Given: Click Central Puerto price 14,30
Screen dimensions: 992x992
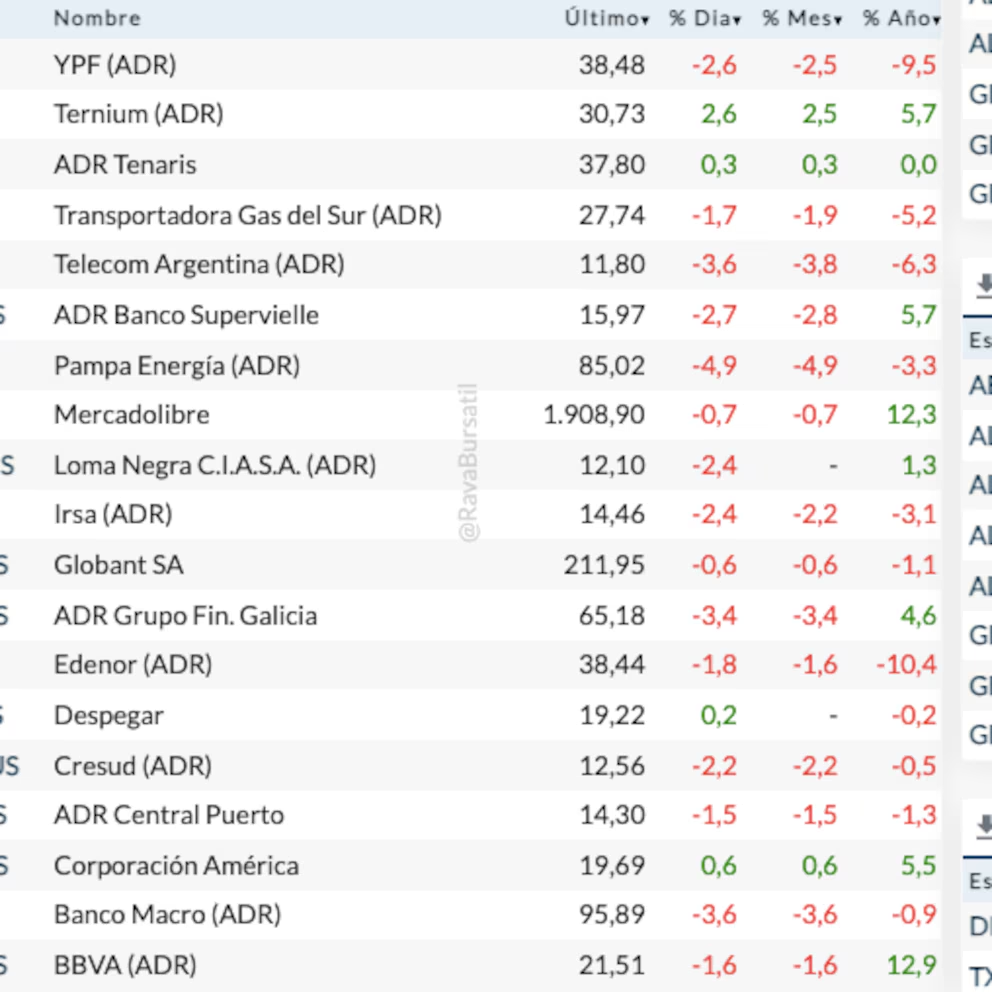Looking at the screenshot, I should click(x=612, y=815).
